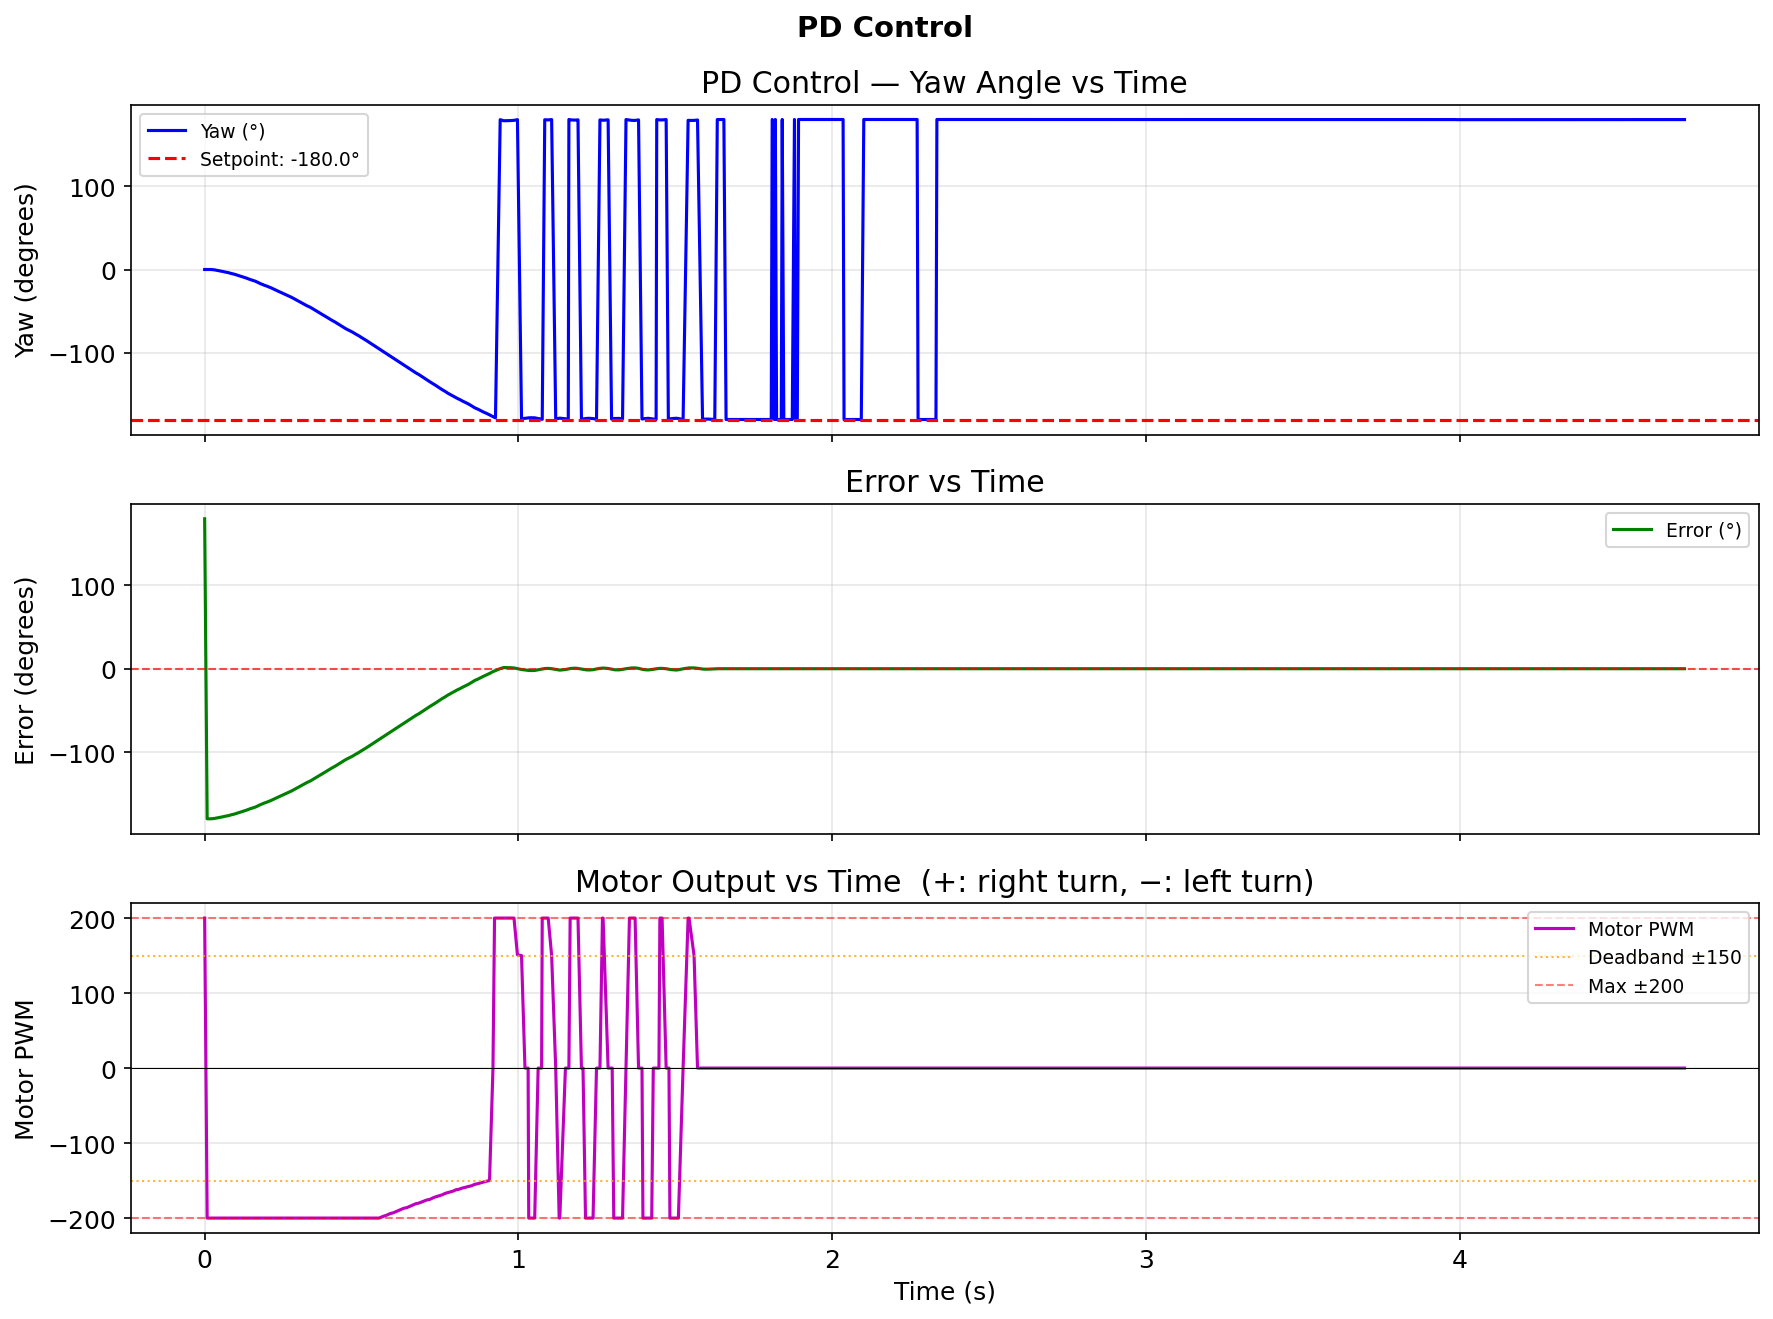Click the red dashed Setpoint legend line sample
This screenshot has height=1319, width=1773.
pyautogui.click(x=167, y=159)
